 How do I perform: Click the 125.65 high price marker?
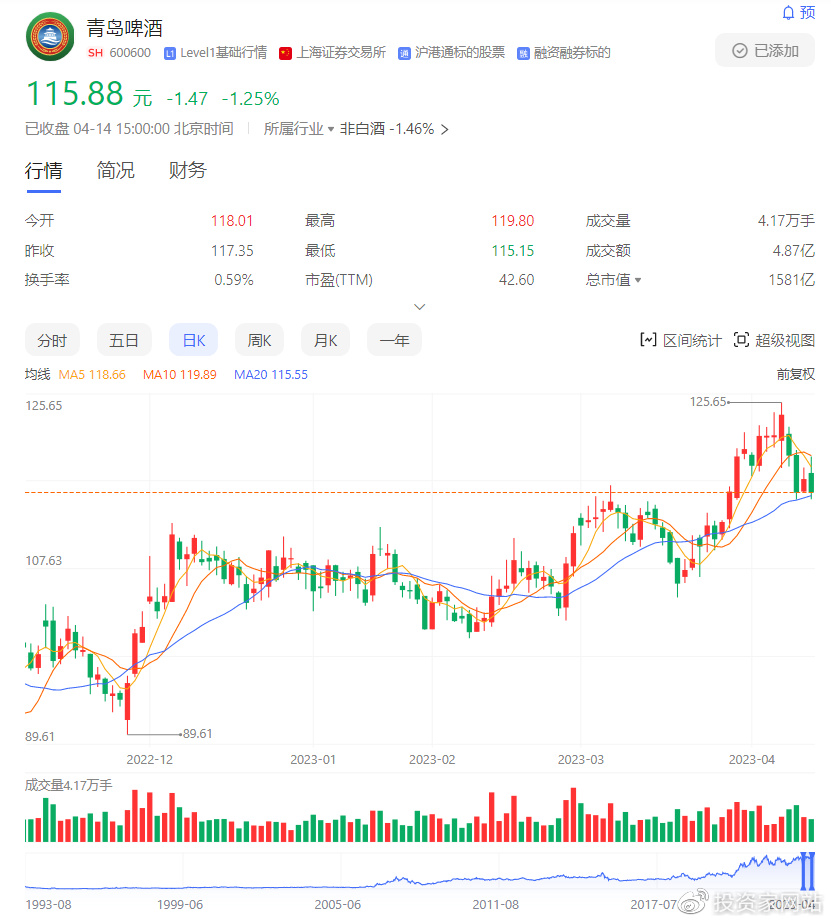(708, 401)
